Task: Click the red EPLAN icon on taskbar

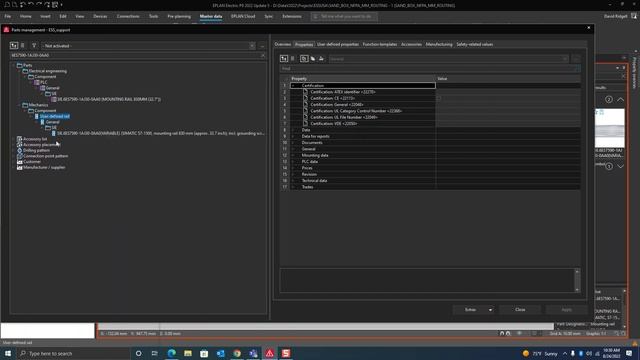Action: pyautogui.click(x=269, y=353)
